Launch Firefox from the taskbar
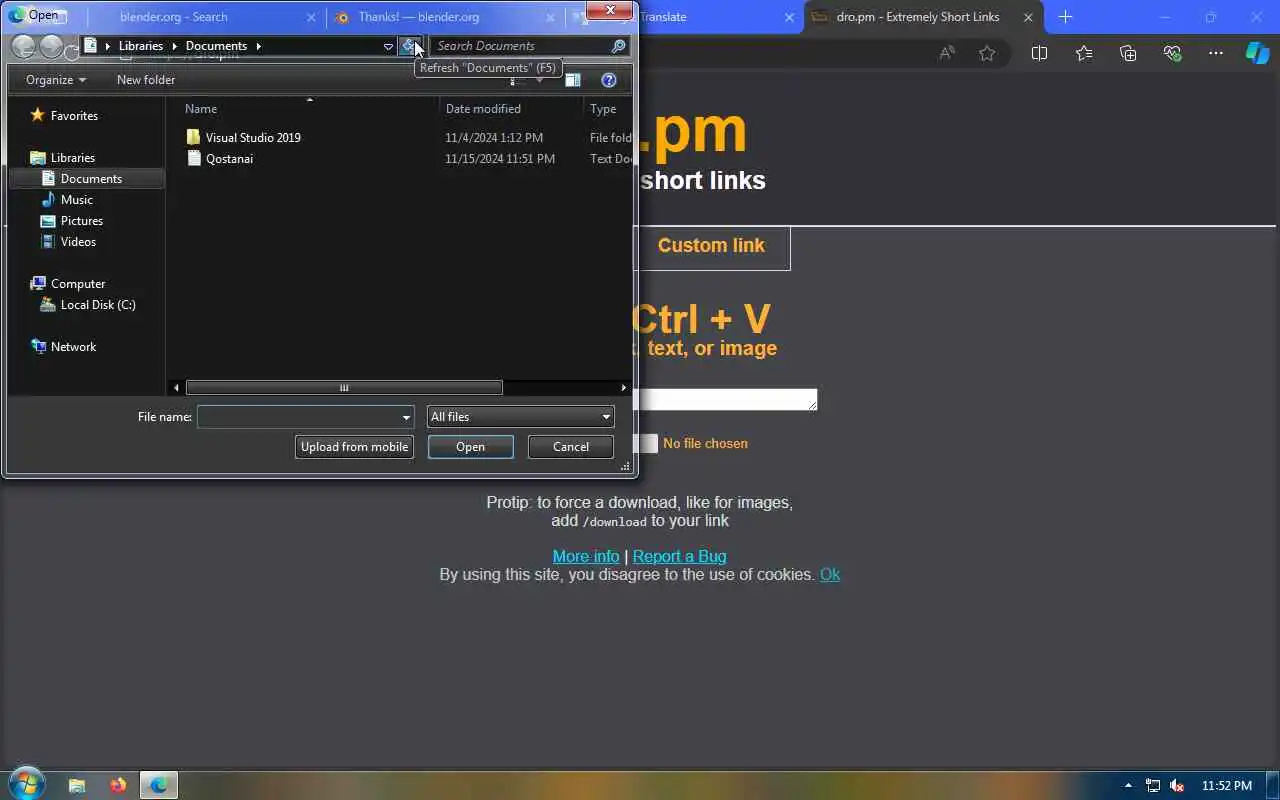This screenshot has height=800, width=1280. 118,785
